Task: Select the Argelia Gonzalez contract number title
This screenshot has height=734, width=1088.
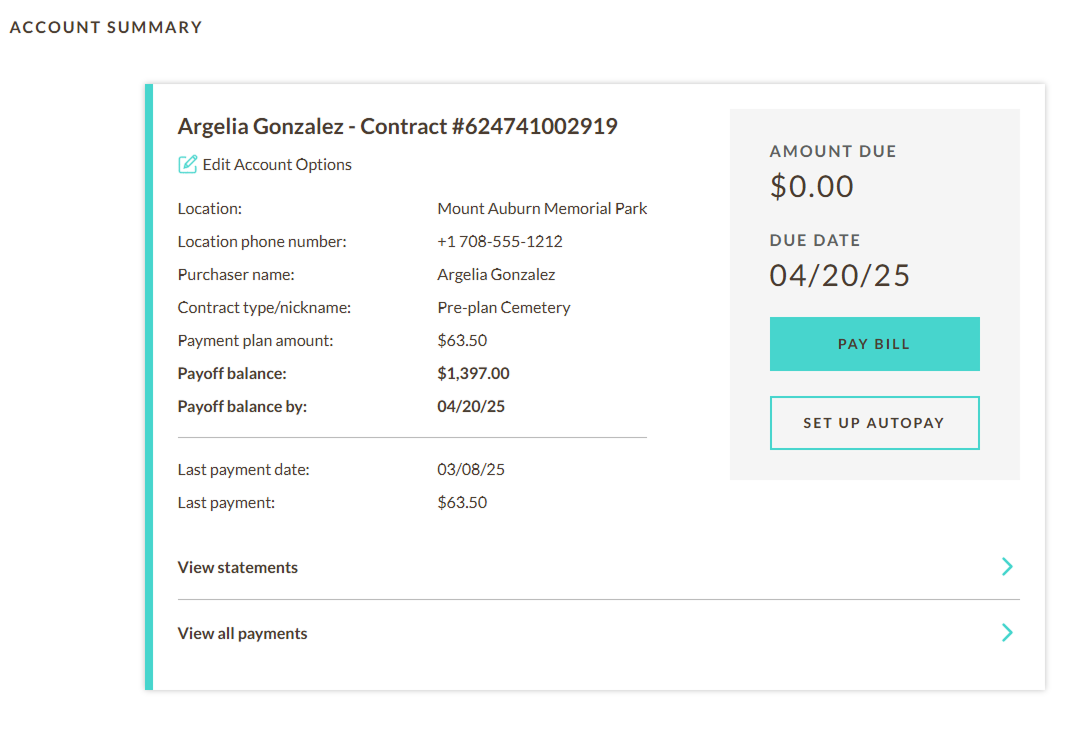Action: pyautogui.click(x=397, y=126)
